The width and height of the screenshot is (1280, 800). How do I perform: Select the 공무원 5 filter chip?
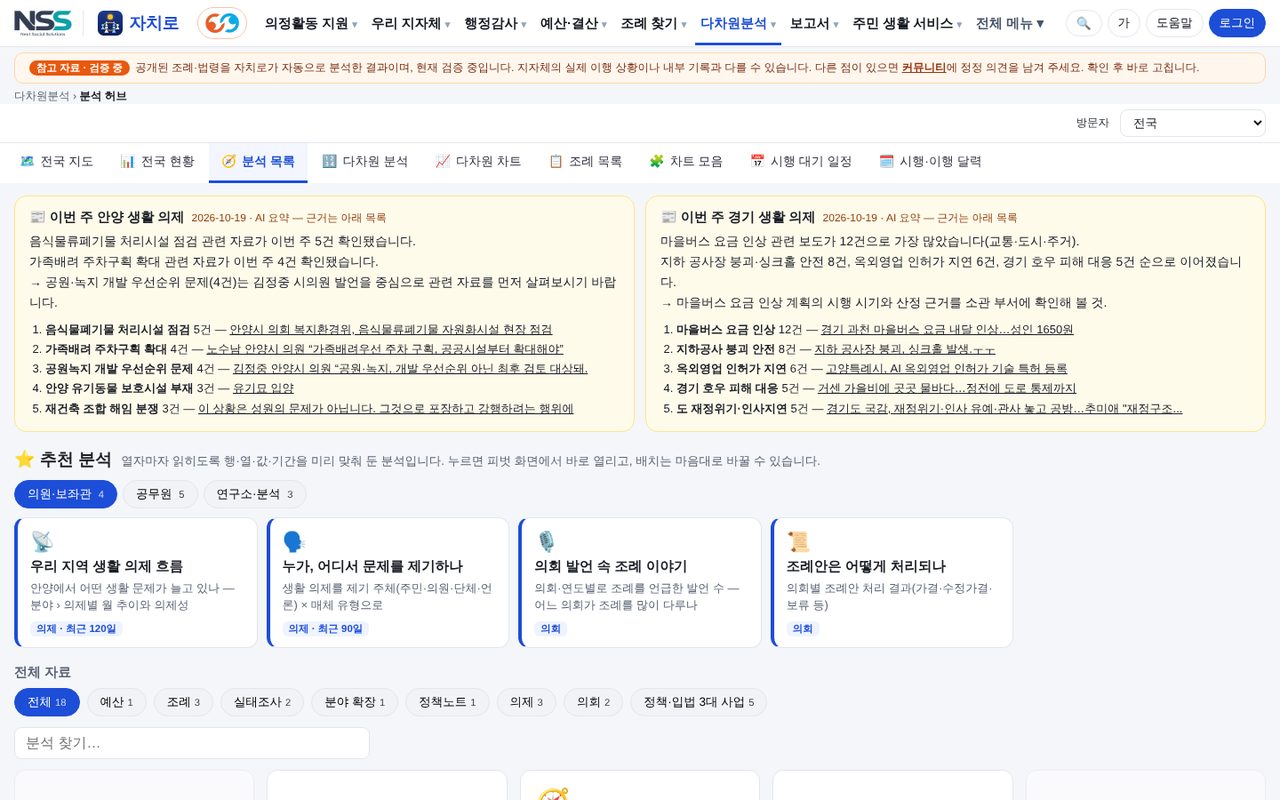tap(160, 494)
